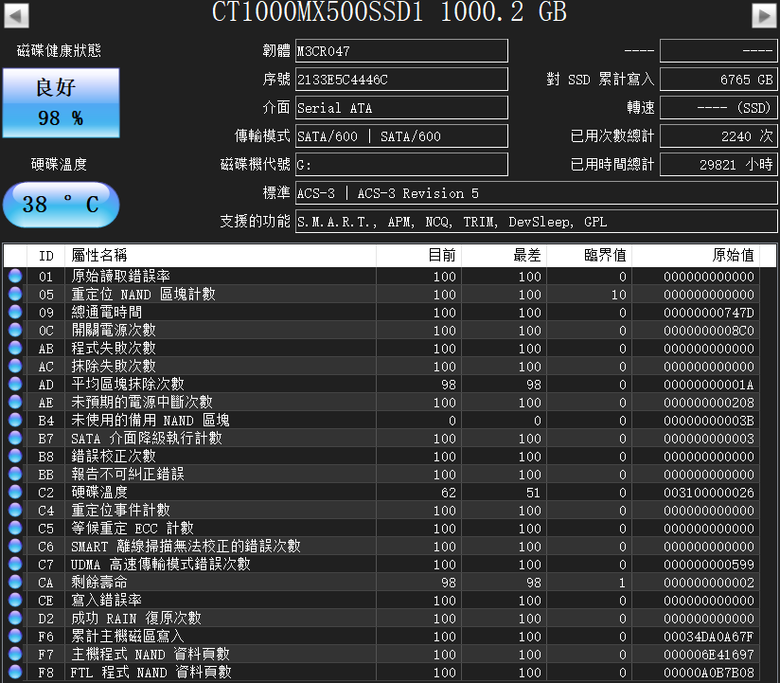Click the transfer mode field SATA/600 | SATA/600
The height and width of the screenshot is (683, 780).
(401, 136)
